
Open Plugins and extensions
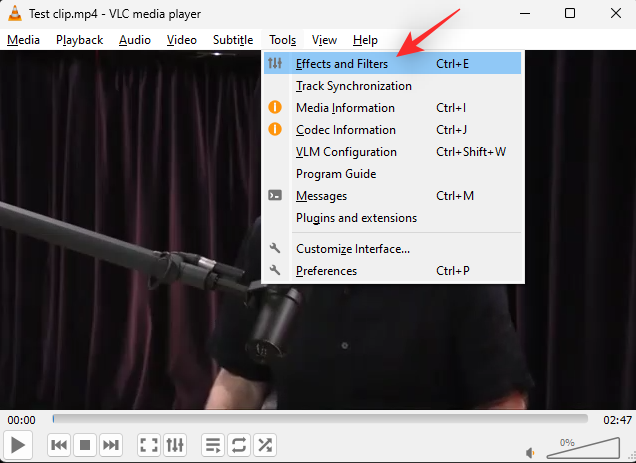click(392, 218)
